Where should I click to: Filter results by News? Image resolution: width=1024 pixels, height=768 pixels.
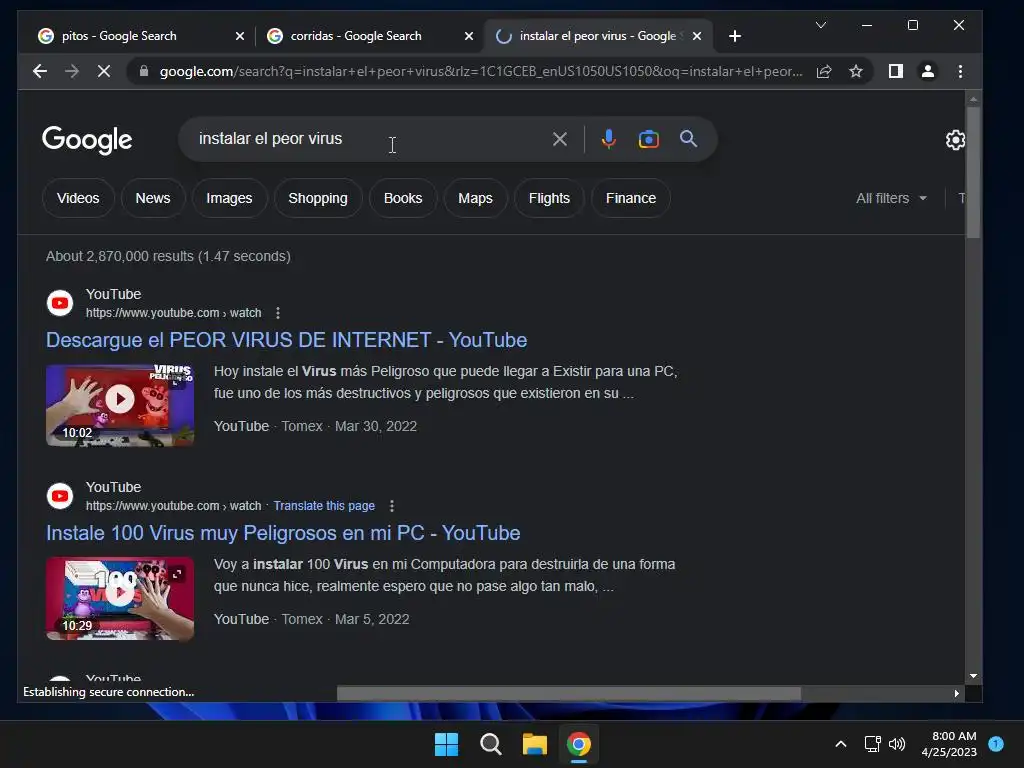click(153, 198)
